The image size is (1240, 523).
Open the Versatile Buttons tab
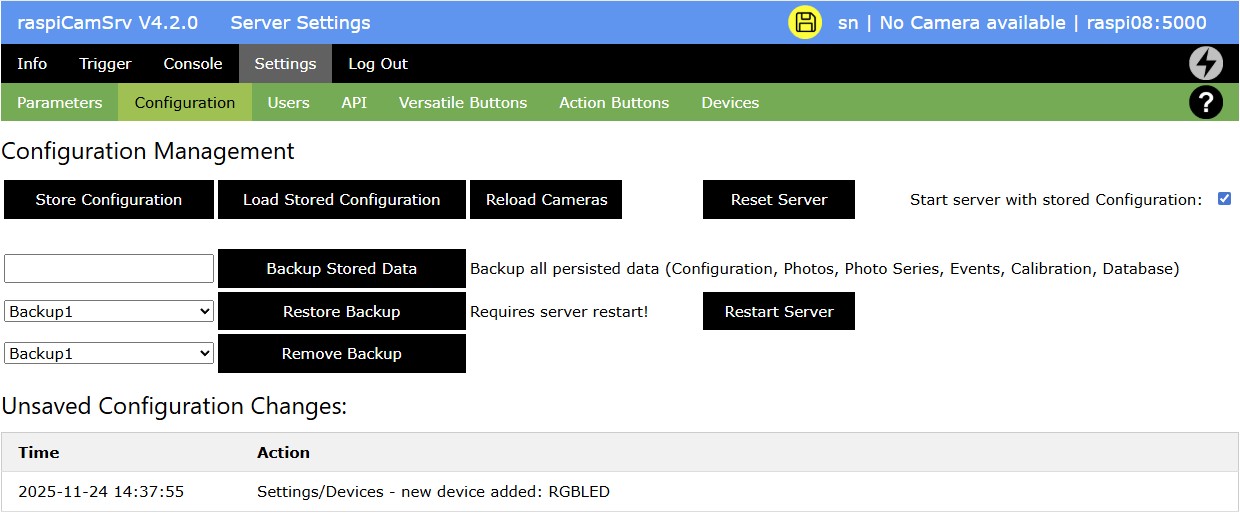463,102
